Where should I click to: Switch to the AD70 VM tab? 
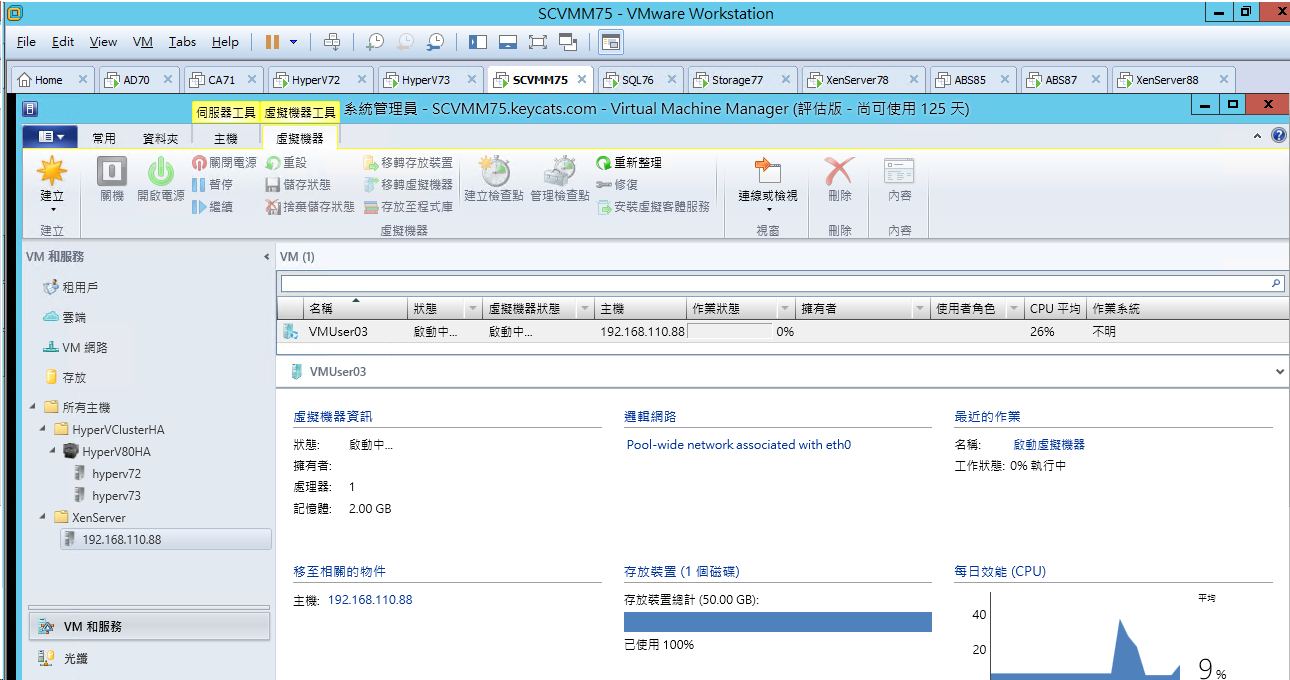tap(136, 80)
